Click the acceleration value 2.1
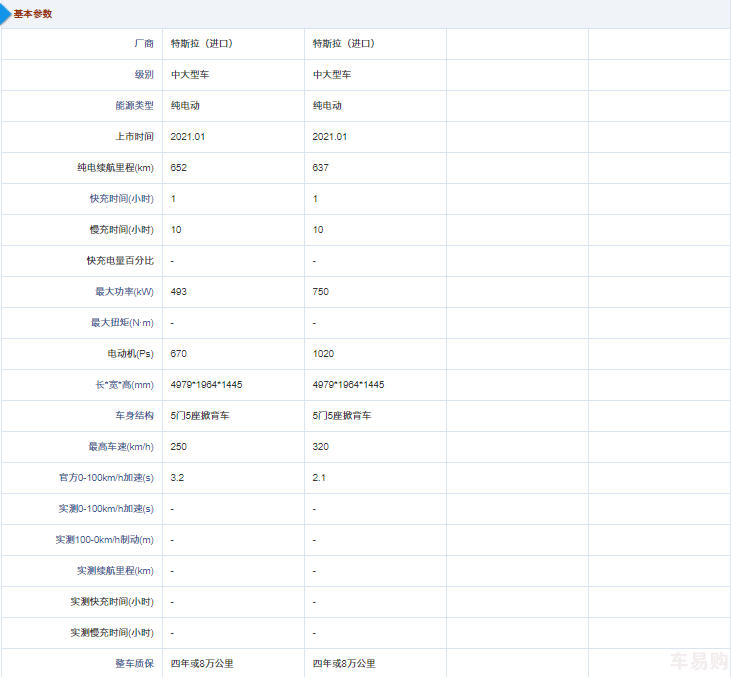The image size is (732, 677). tap(319, 478)
